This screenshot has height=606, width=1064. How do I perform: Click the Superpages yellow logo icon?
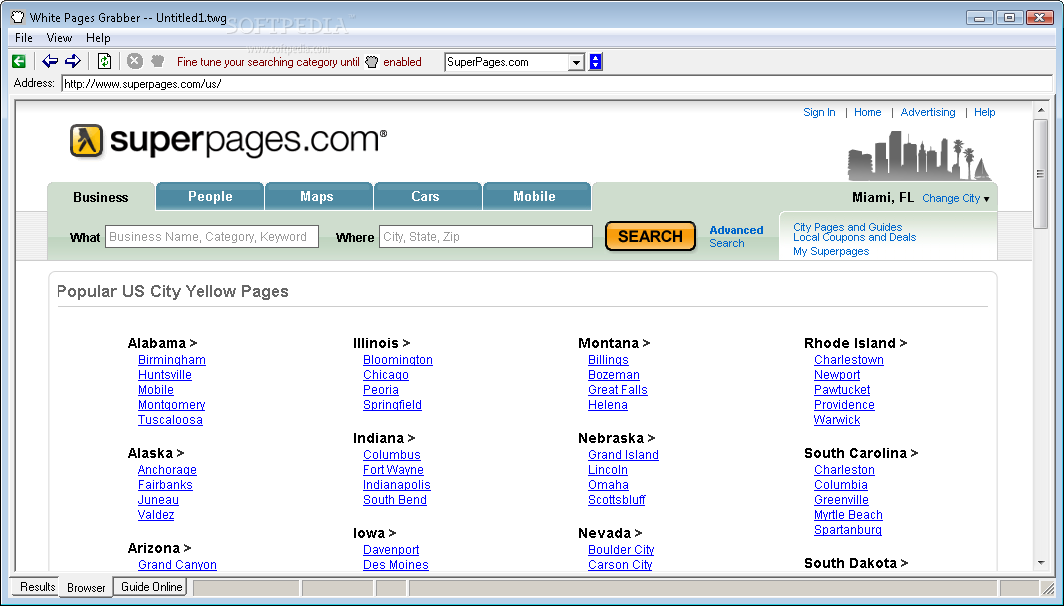click(x=86, y=141)
